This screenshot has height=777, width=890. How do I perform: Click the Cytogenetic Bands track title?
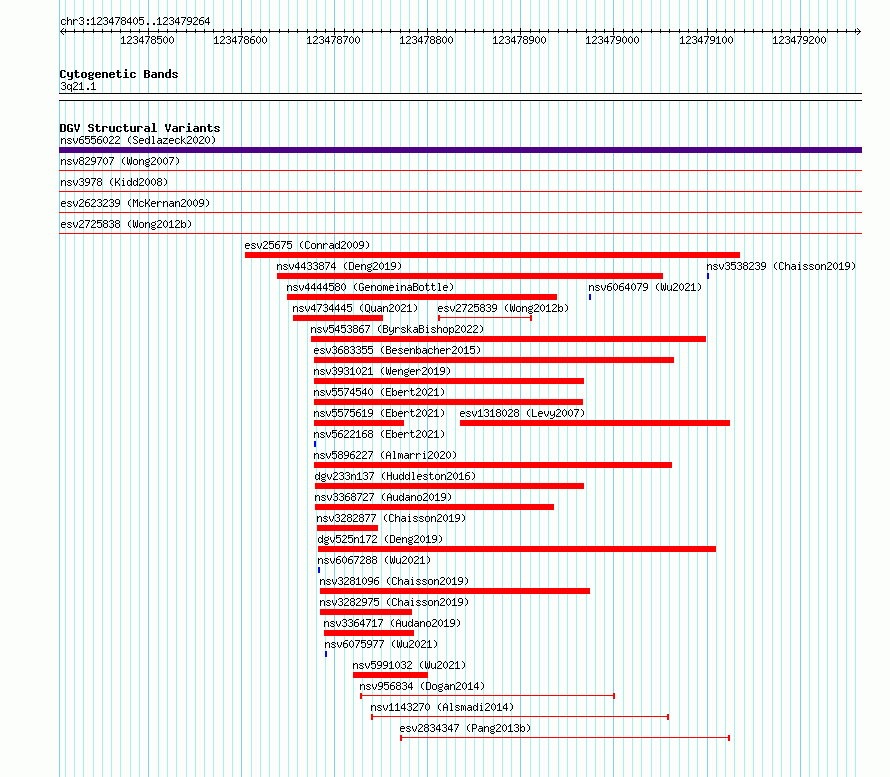[119, 74]
